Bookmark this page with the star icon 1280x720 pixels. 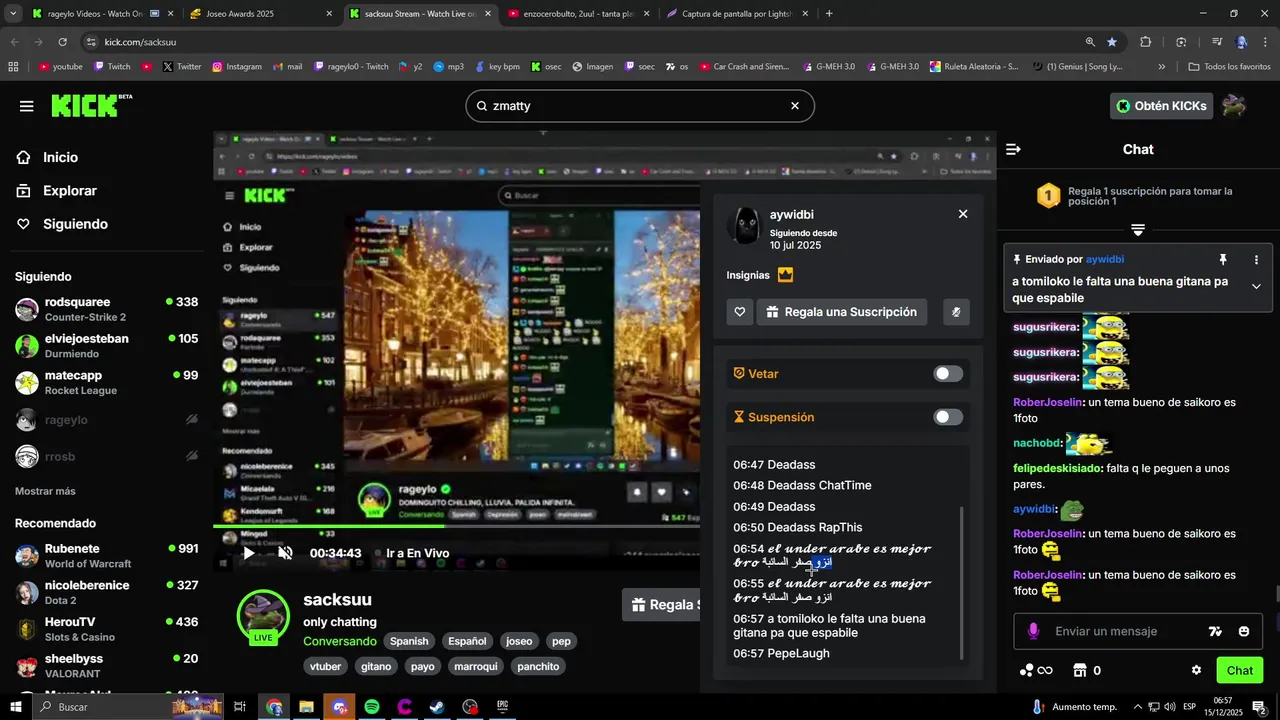pyautogui.click(x=1112, y=42)
